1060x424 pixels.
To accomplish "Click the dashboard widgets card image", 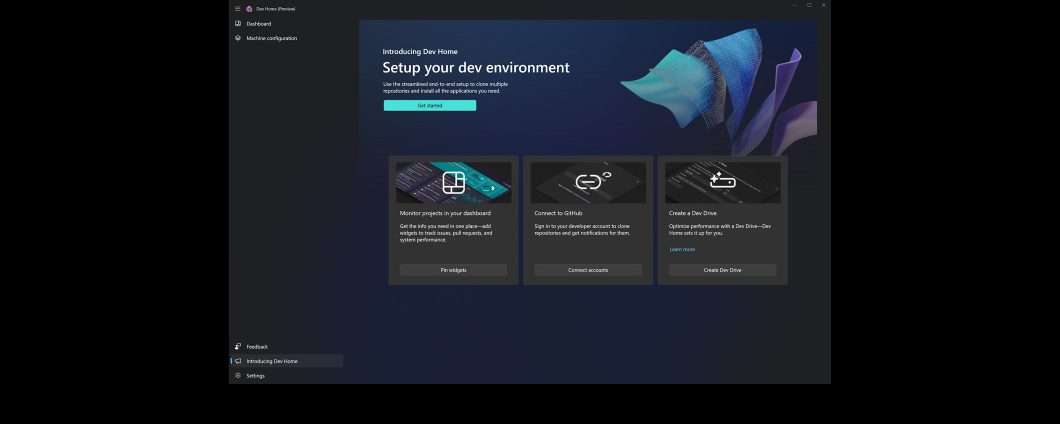I will (454, 182).
